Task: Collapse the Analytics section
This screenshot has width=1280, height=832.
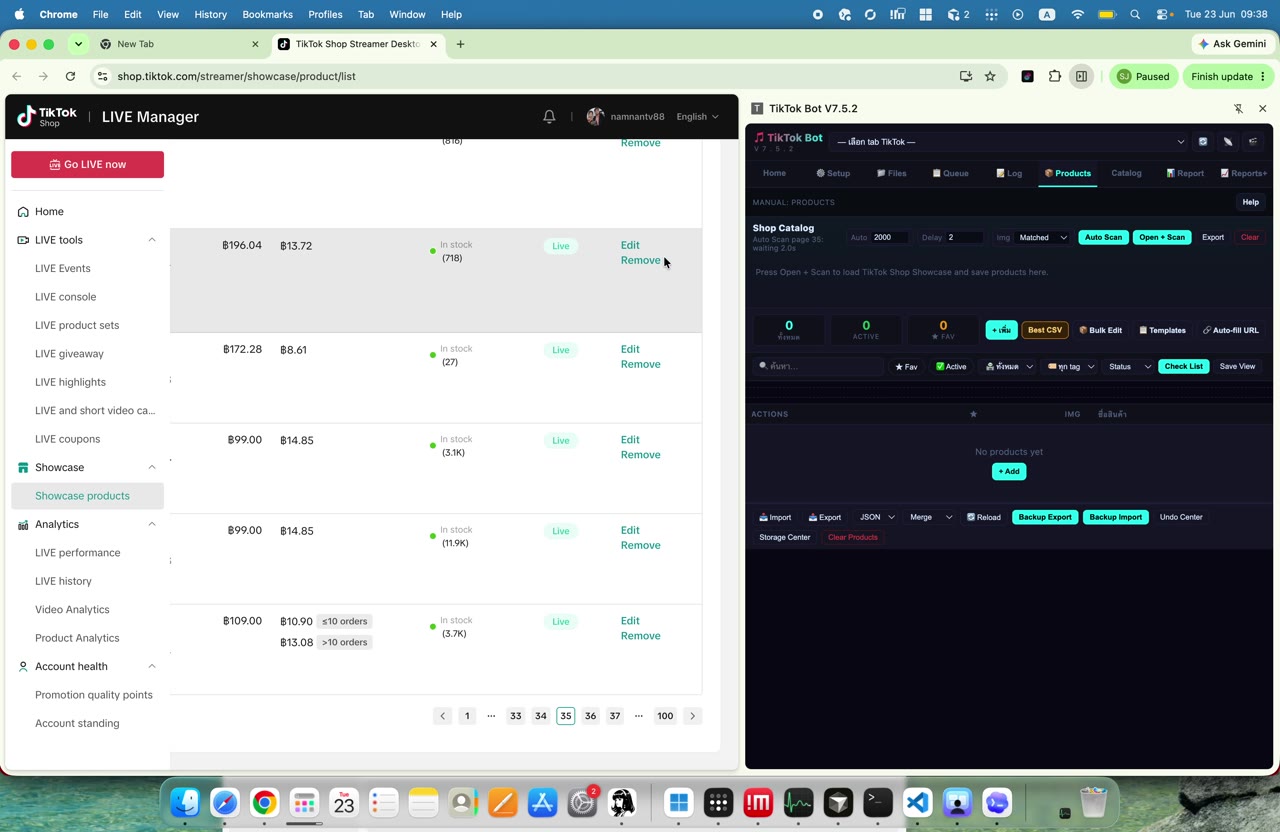Action: tap(152, 524)
